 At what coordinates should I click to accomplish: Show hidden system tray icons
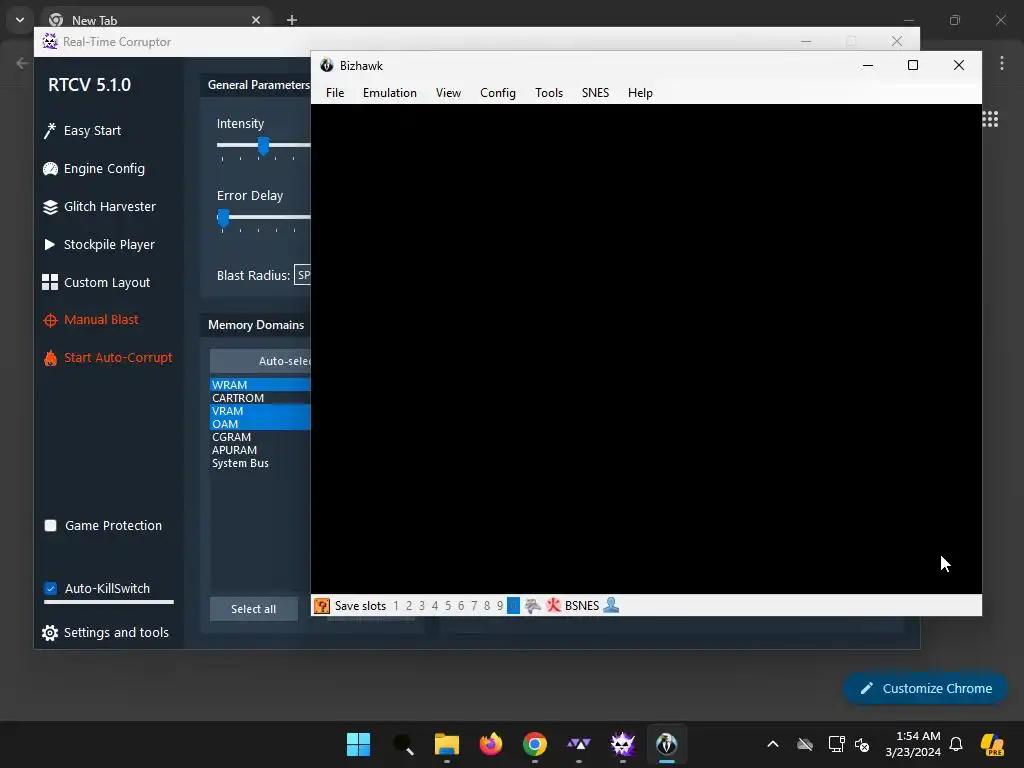pyautogui.click(x=773, y=744)
